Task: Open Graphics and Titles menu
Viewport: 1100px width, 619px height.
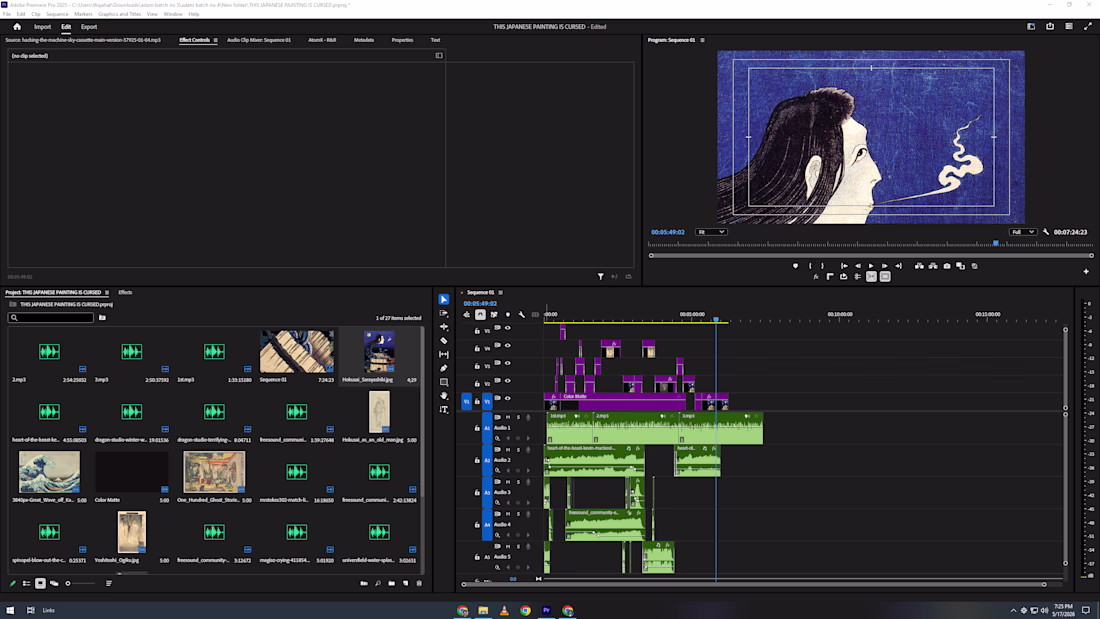Action: pyautogui.click(x=119, y=14)
